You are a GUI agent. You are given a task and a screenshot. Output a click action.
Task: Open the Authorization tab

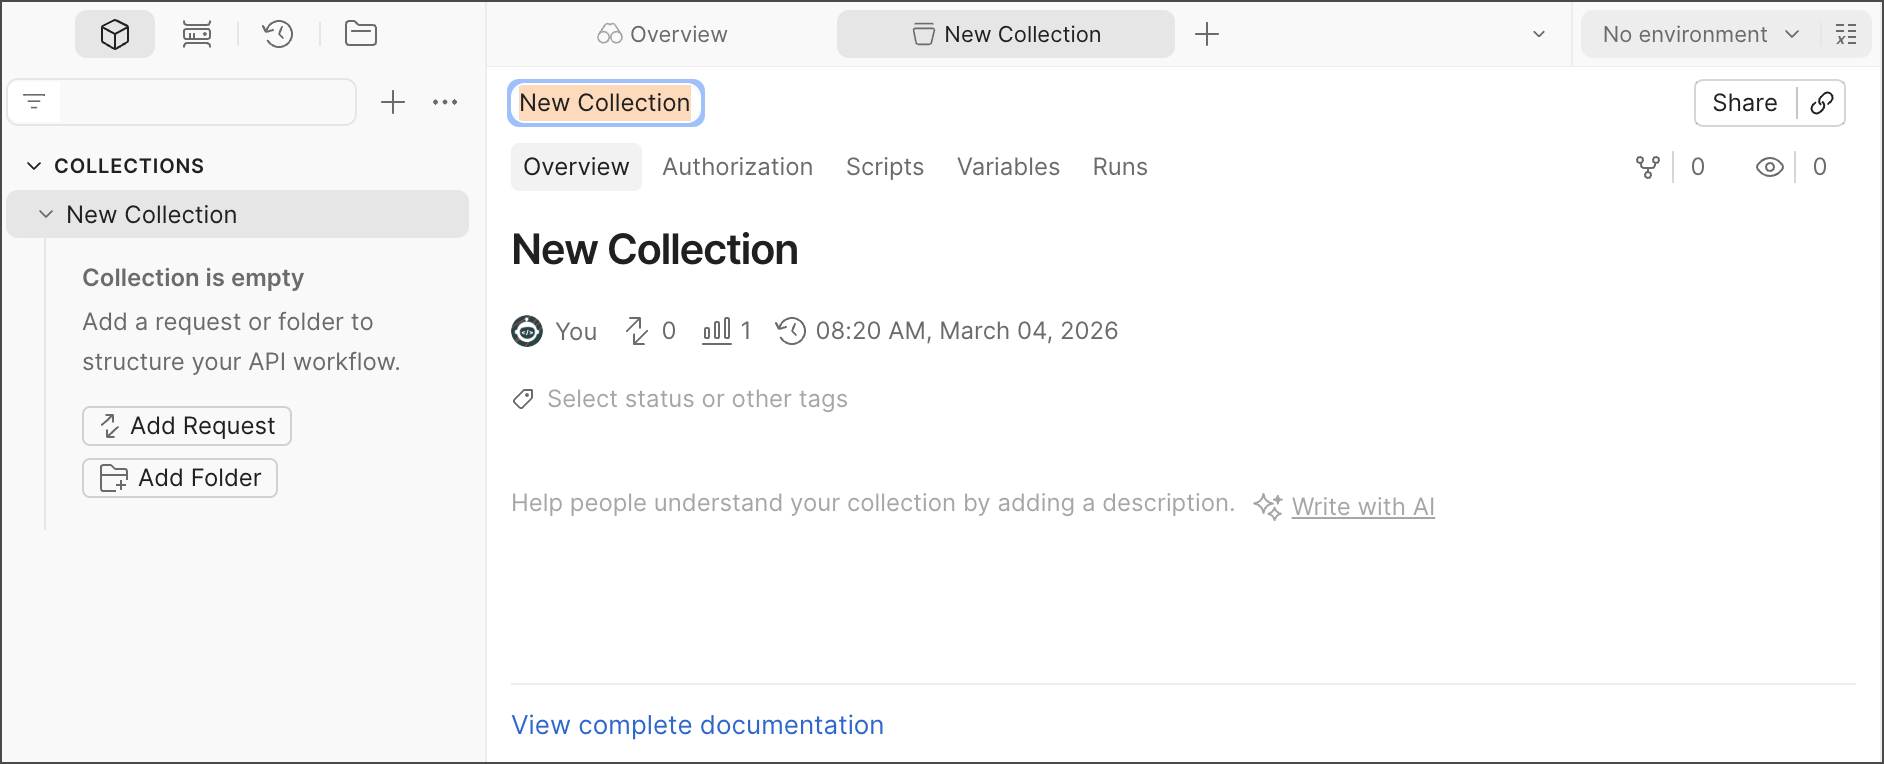pyautogui.click(x=738, y=167)
